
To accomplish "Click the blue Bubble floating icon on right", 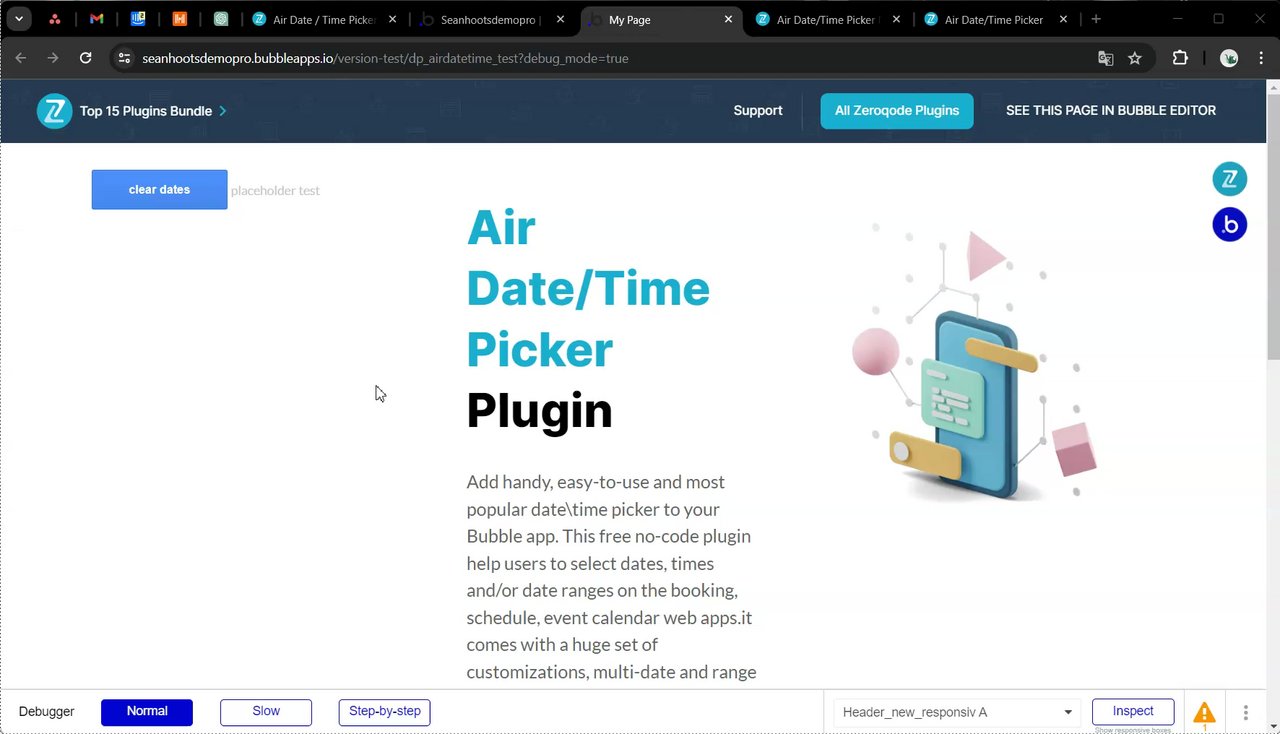I will pos(1230,225).
